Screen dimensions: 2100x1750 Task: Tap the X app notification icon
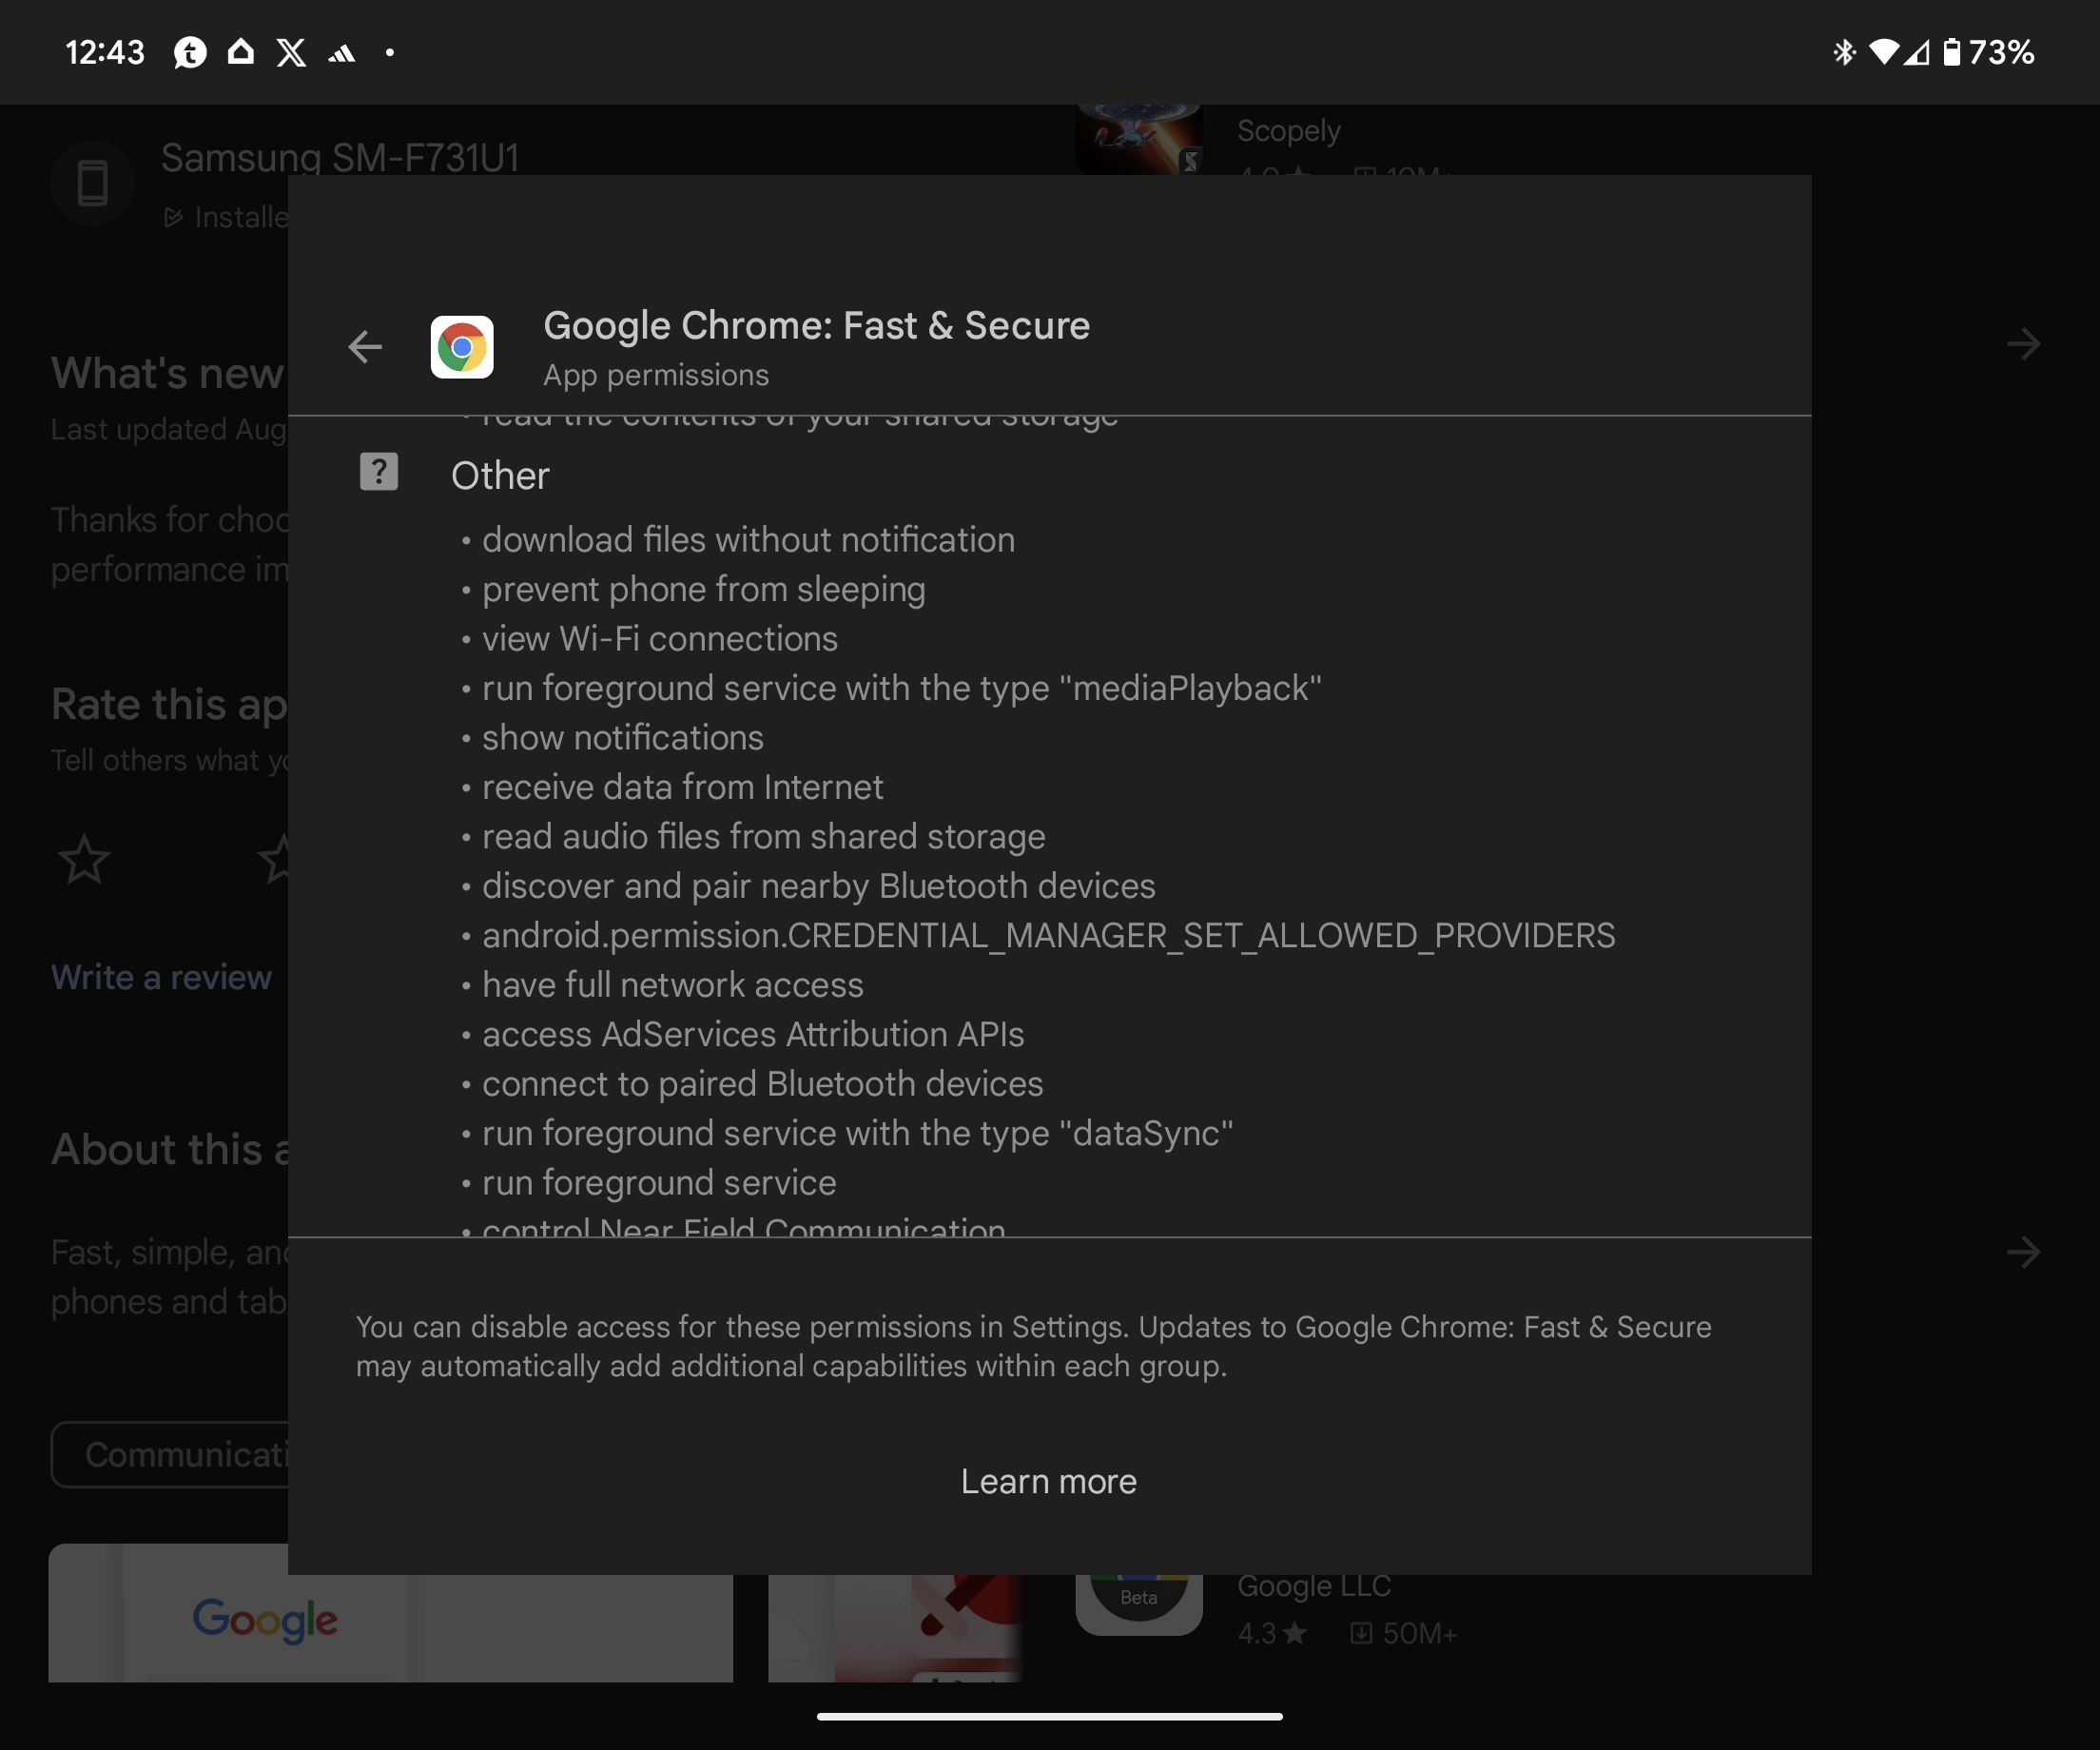point(291,52)
